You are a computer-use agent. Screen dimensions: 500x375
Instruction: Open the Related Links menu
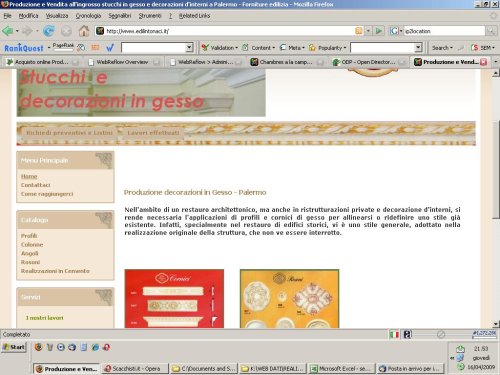click(x=194, y=16)
